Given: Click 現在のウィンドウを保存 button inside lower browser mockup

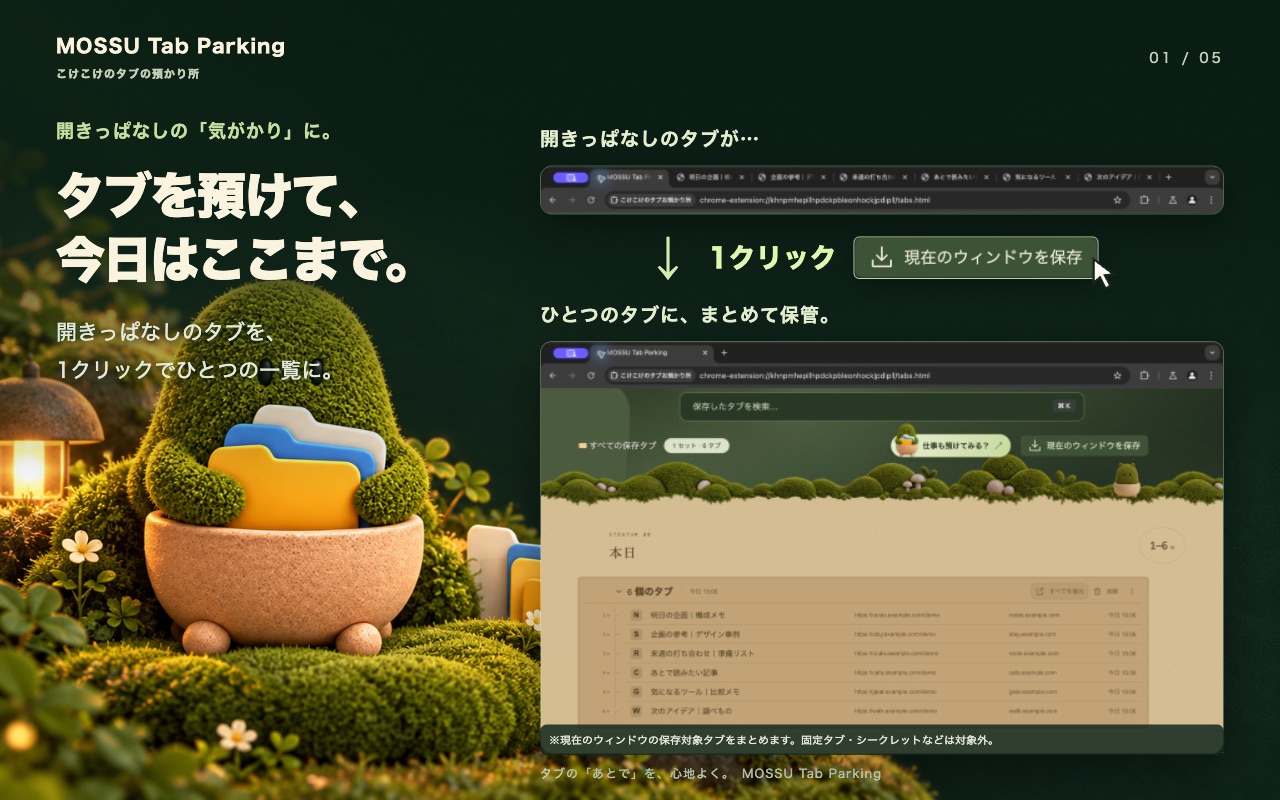Looking at the screenshot, I should coord(1084,445).
